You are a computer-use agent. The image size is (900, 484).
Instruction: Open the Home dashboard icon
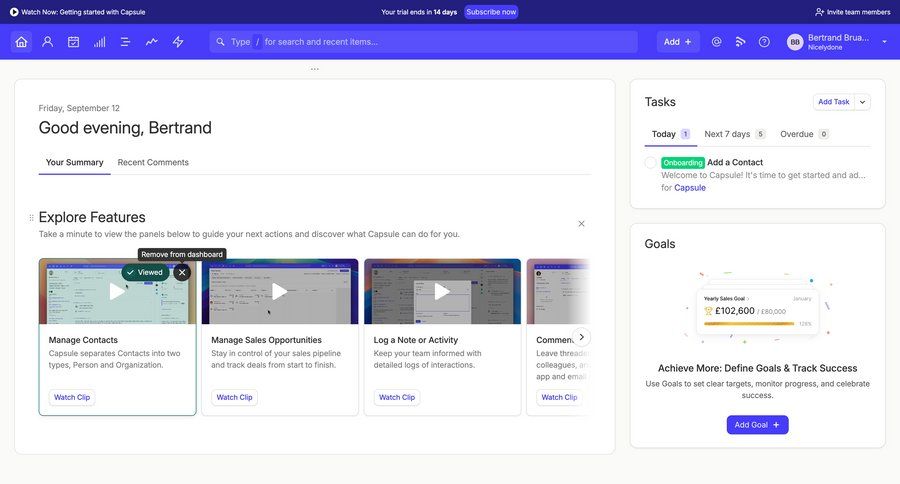pyautogui.click(x=21, y=42)
